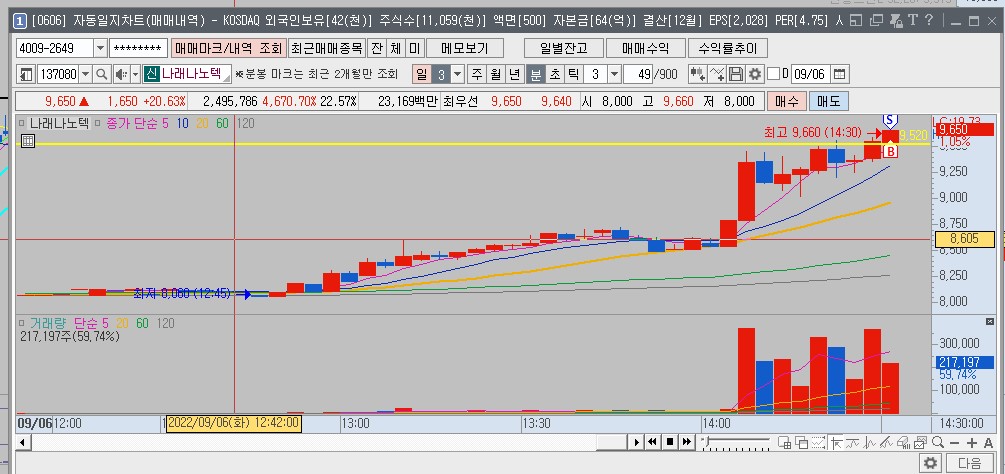Click the blue 매도 sell button
The image size is (1005, 474).
point(828,101)
